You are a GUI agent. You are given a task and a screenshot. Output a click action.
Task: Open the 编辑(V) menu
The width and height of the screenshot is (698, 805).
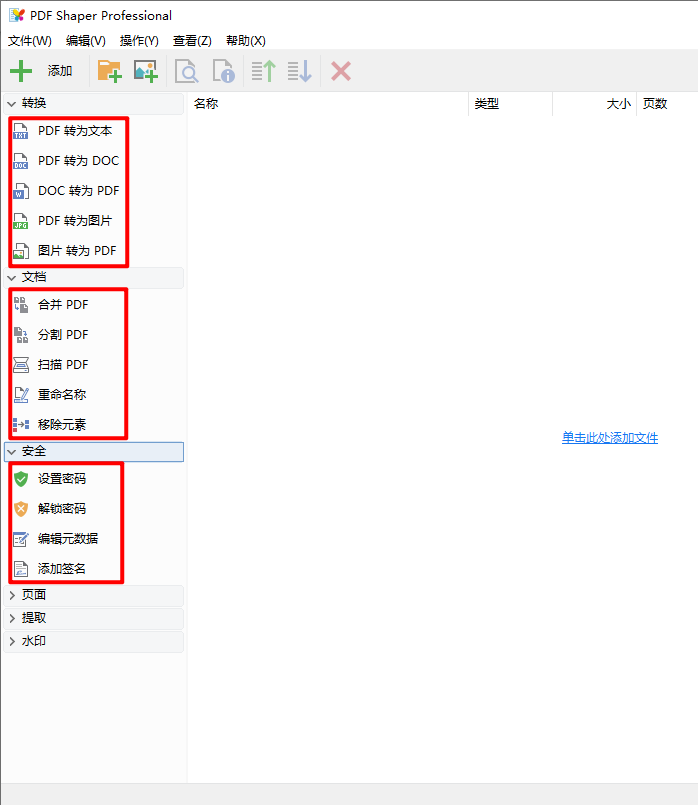coord(86,41)
